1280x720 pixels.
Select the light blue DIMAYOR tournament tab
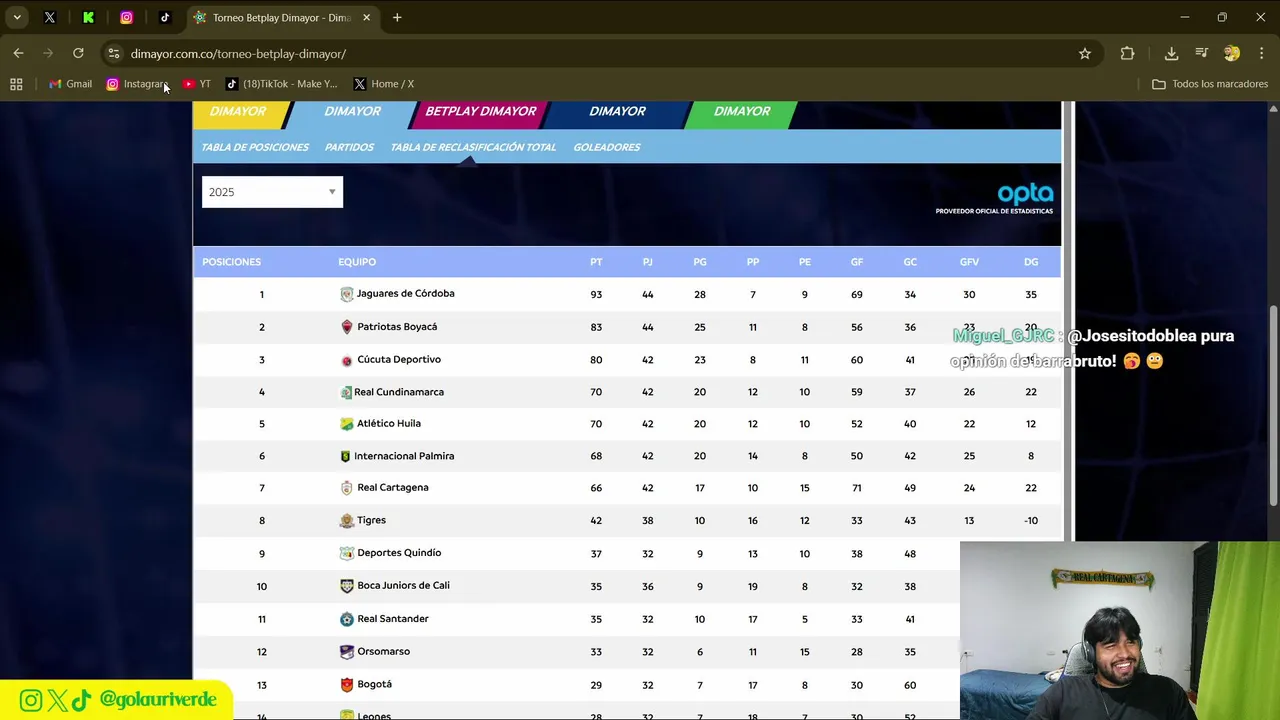coord(352,112)
